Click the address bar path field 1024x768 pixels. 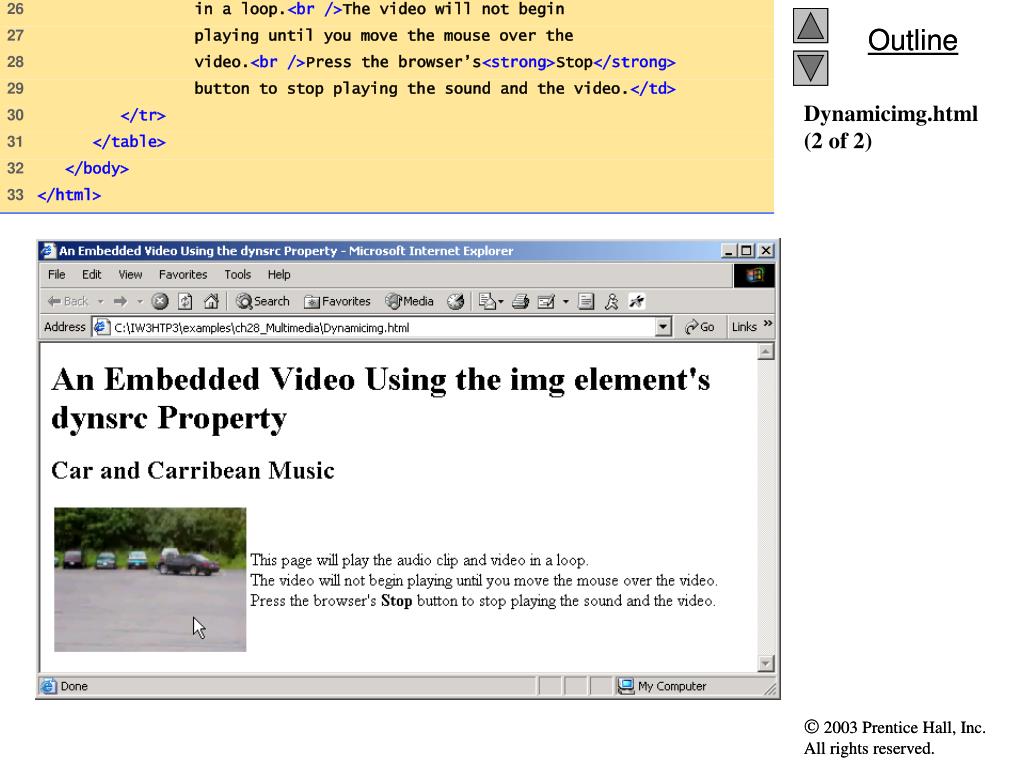point(382,328)
